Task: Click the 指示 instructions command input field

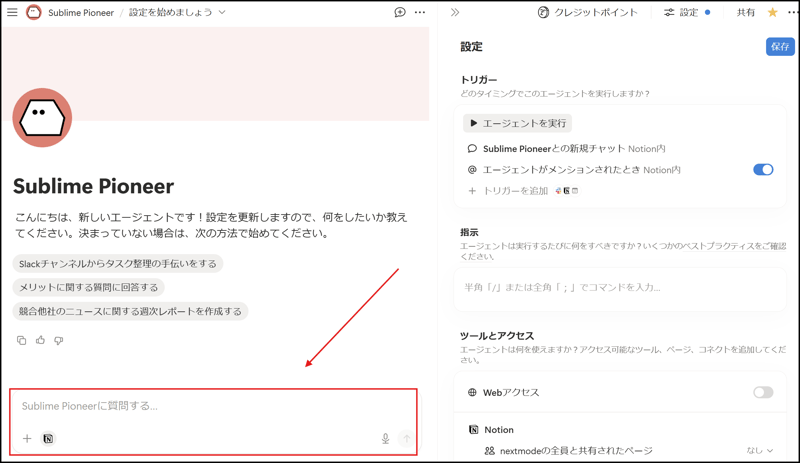Action: point(620,289)
